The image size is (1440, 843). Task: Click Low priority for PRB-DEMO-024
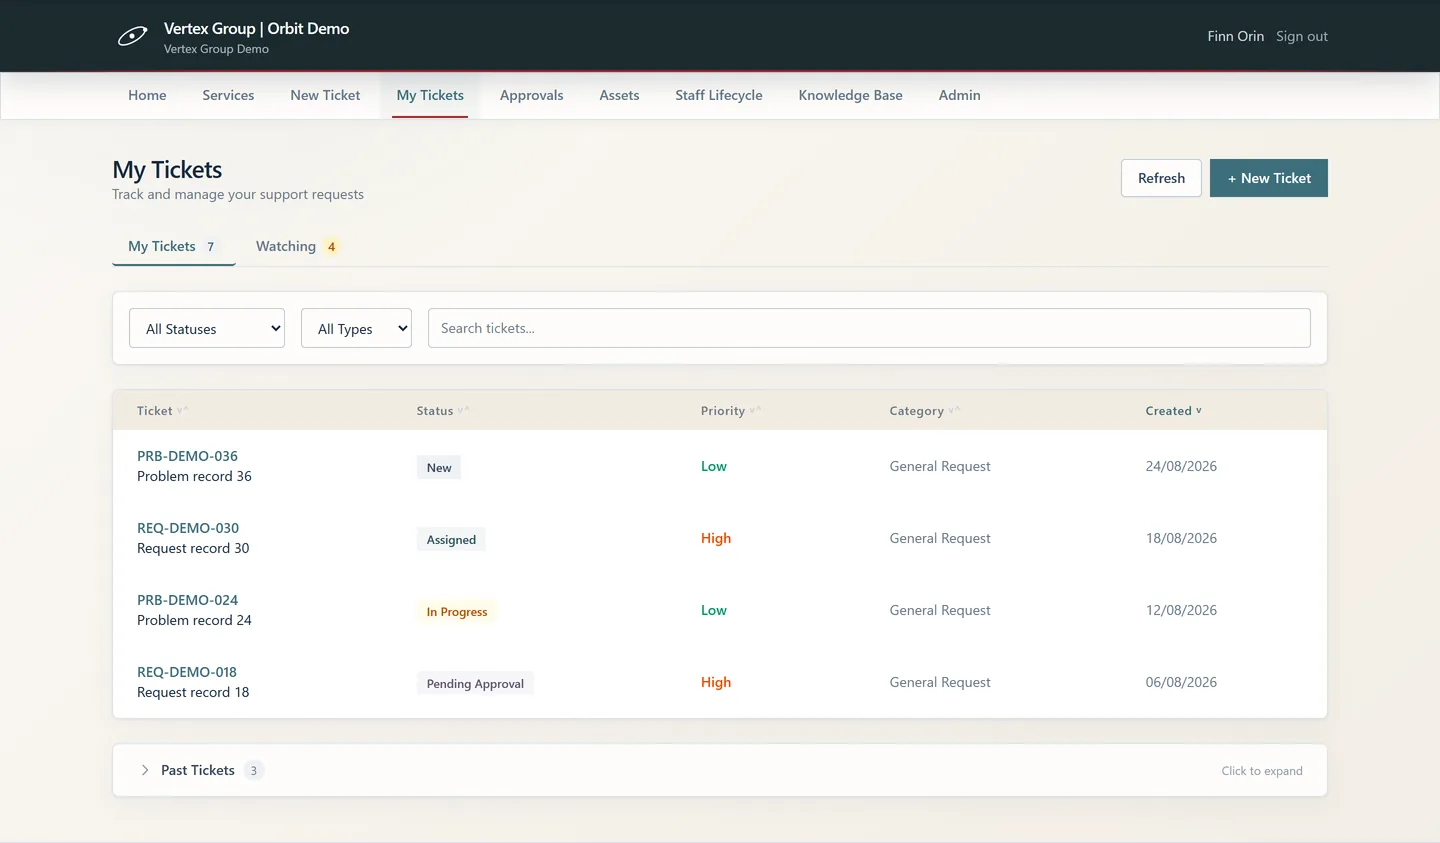(714, 610)
